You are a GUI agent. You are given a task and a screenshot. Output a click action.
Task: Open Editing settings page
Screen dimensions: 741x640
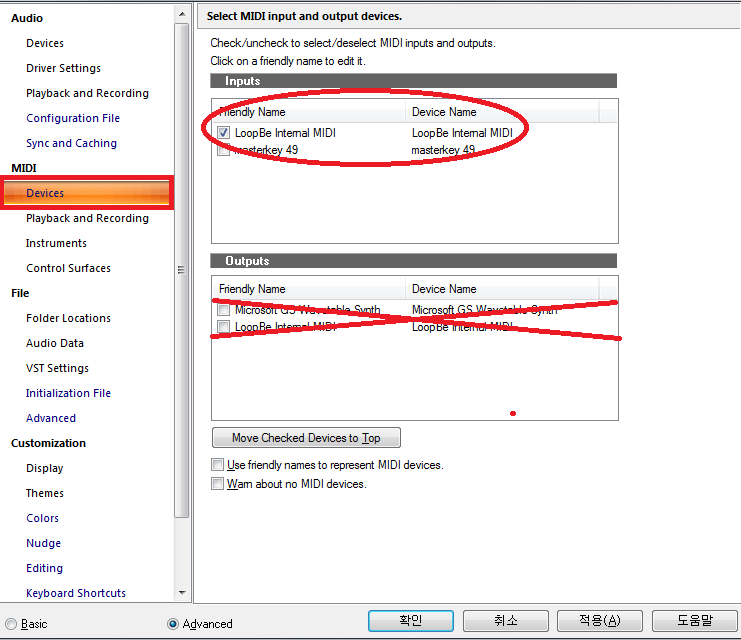coord(44,568)
